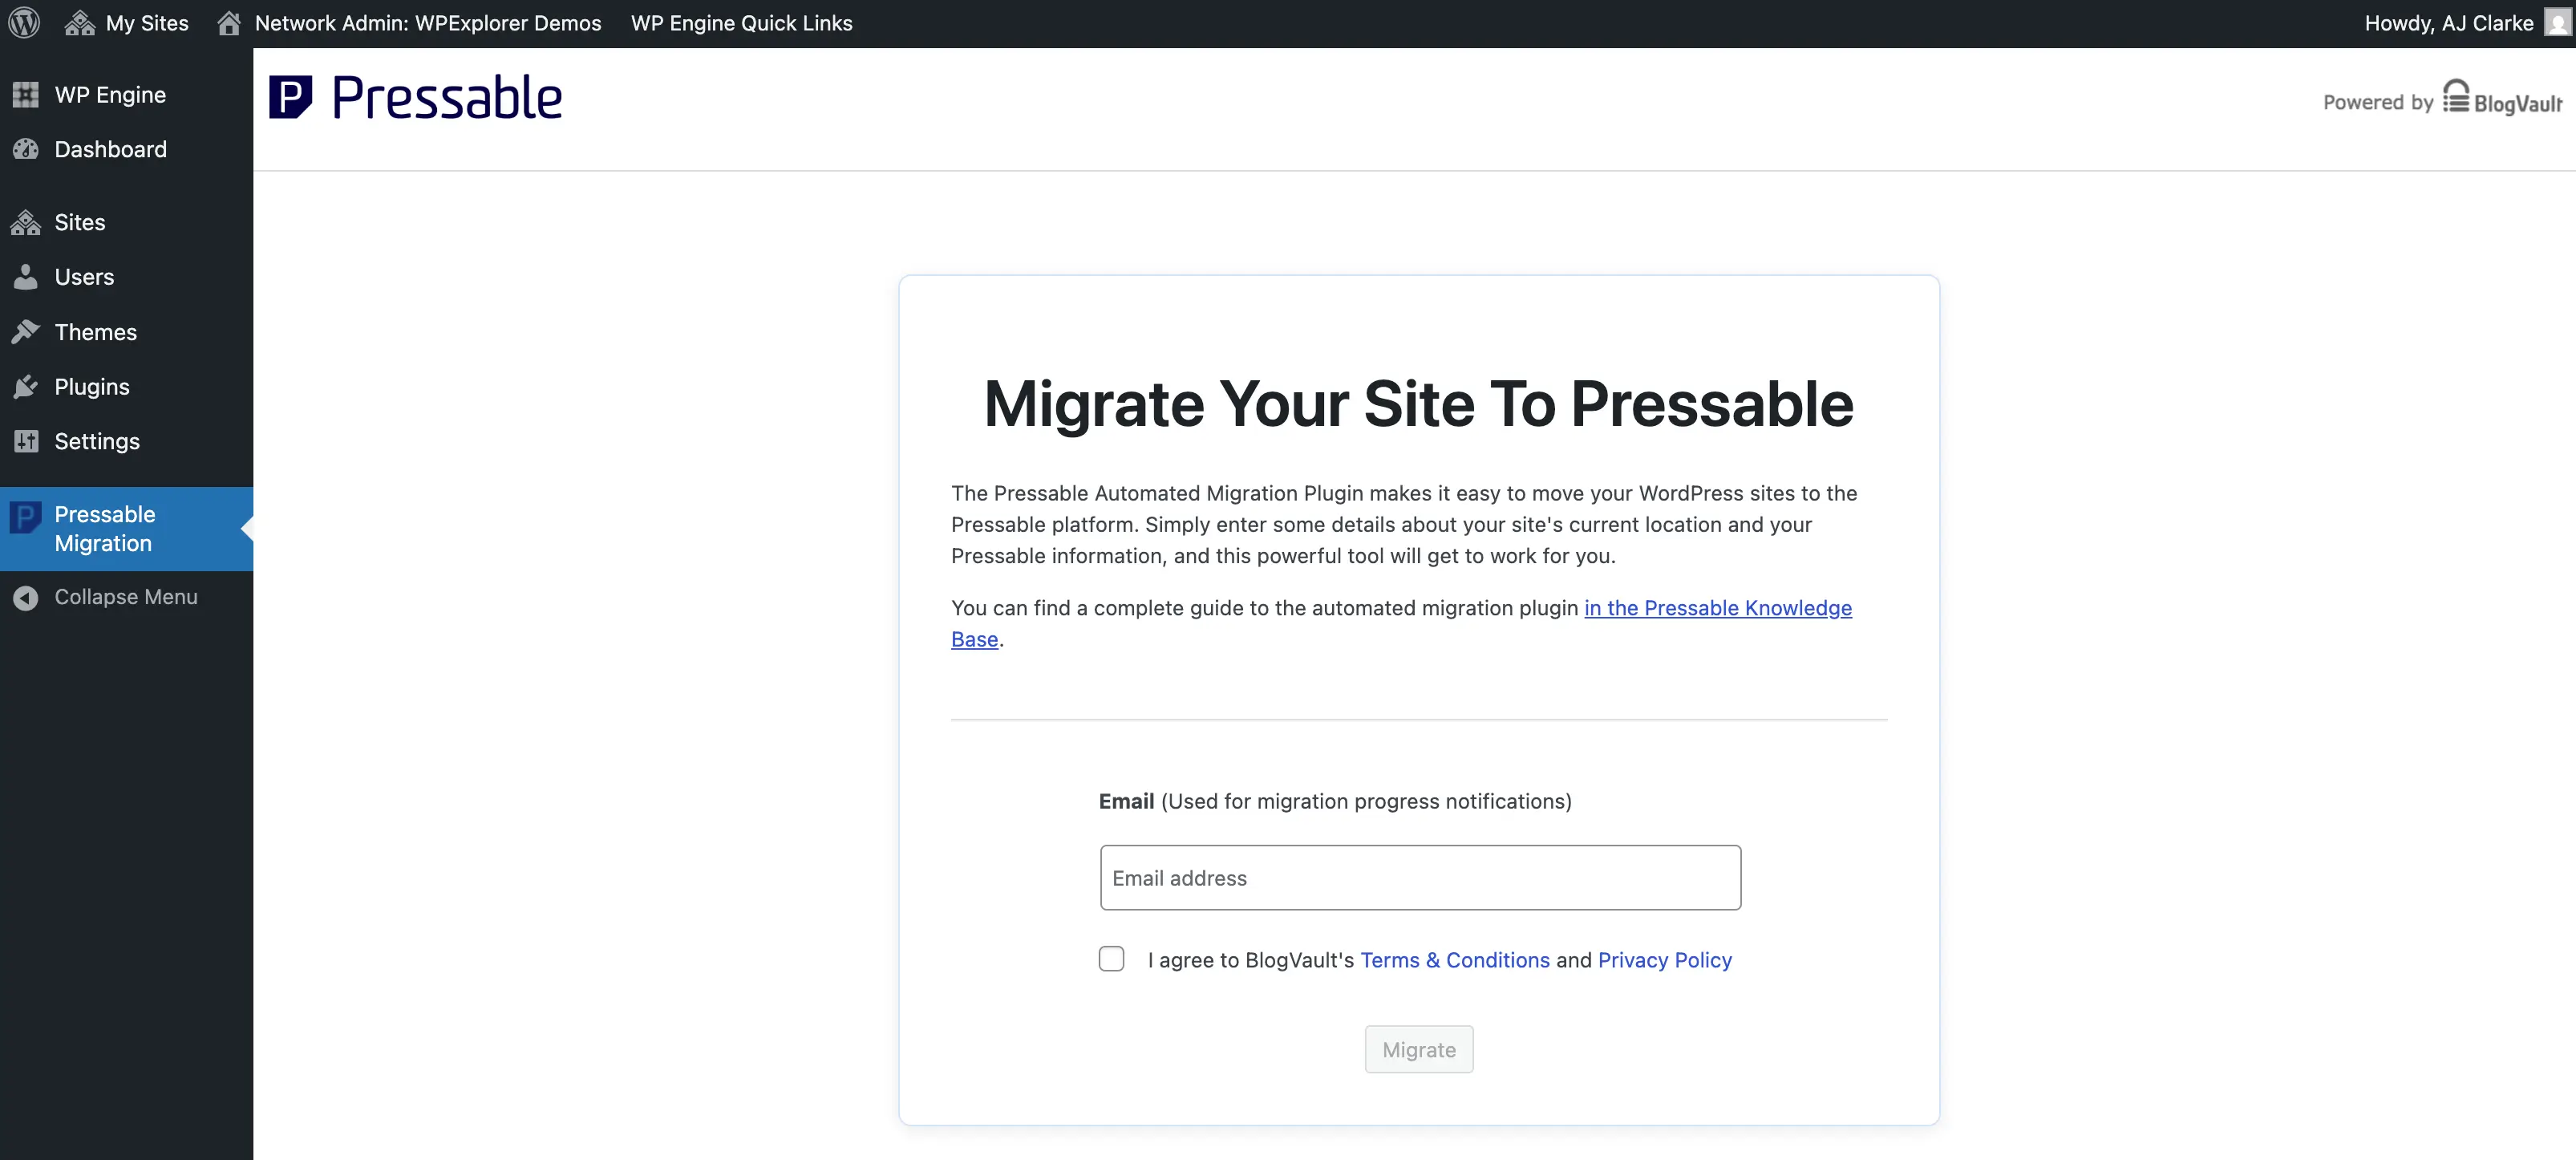Click the Plugins plug icon

click(x=26, y=387)
